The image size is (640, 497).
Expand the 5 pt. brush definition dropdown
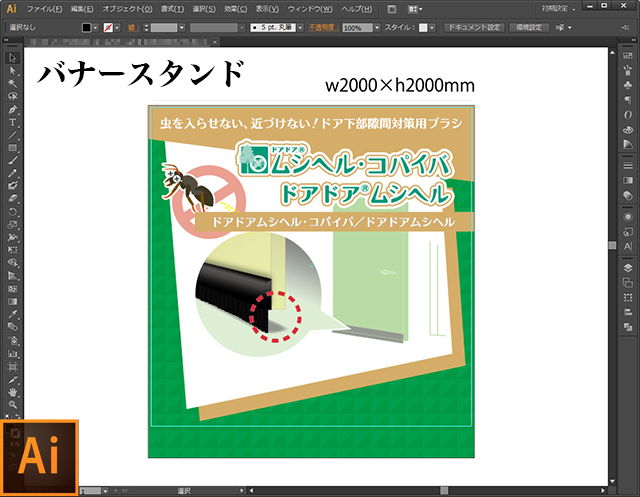pos(300,27)
